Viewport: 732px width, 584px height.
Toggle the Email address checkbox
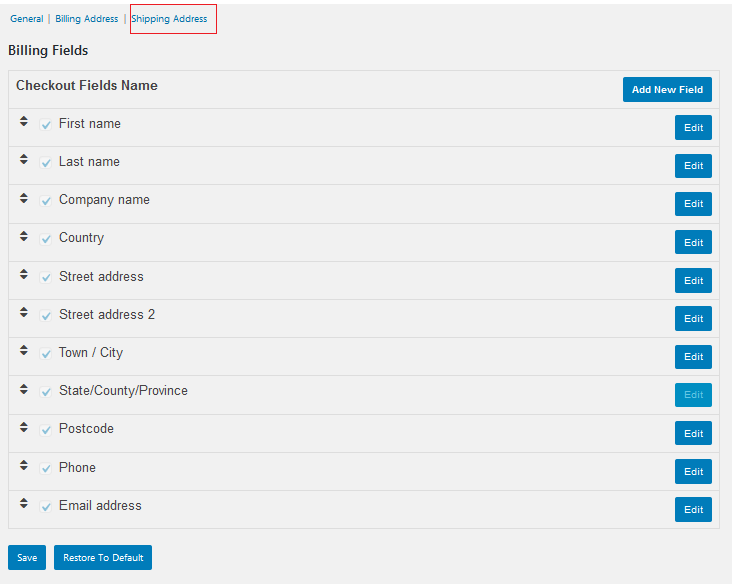[x=45, y=507]
